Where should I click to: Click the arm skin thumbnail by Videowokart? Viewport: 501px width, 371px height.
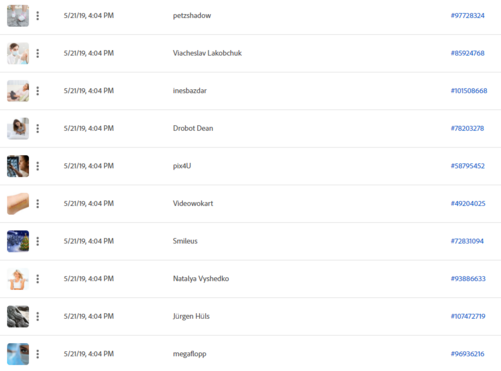pos(18,204)
